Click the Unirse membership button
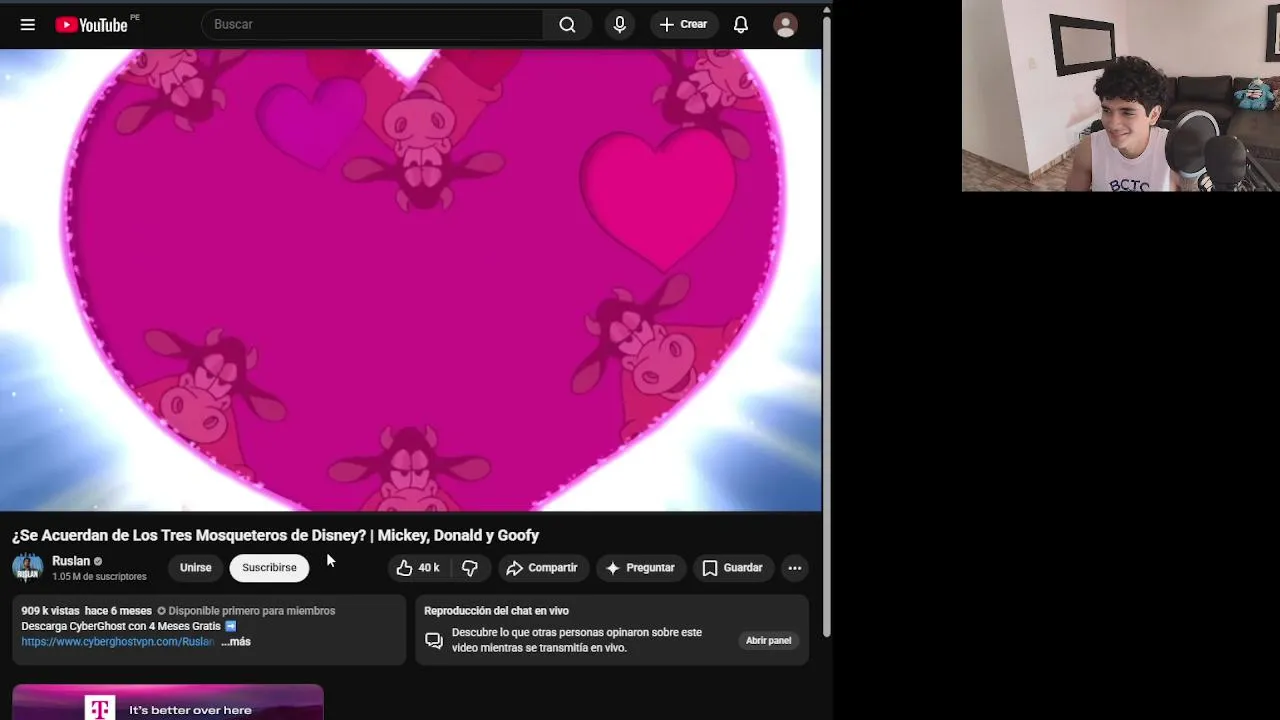 click(196, 568)
